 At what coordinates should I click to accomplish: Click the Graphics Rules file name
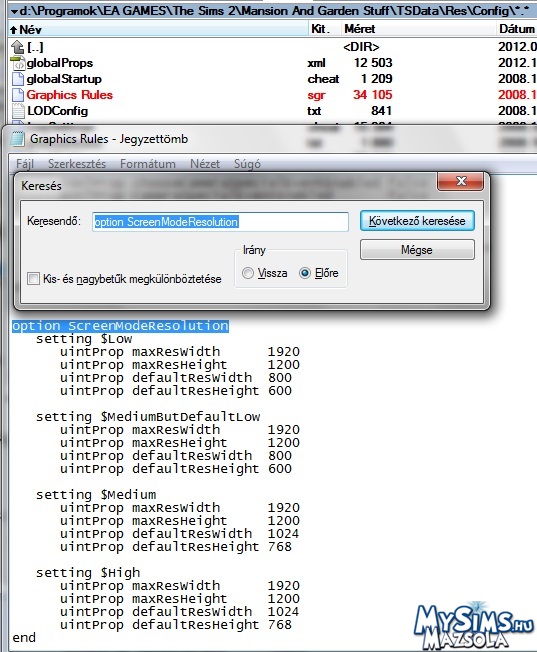pos(69,95)
